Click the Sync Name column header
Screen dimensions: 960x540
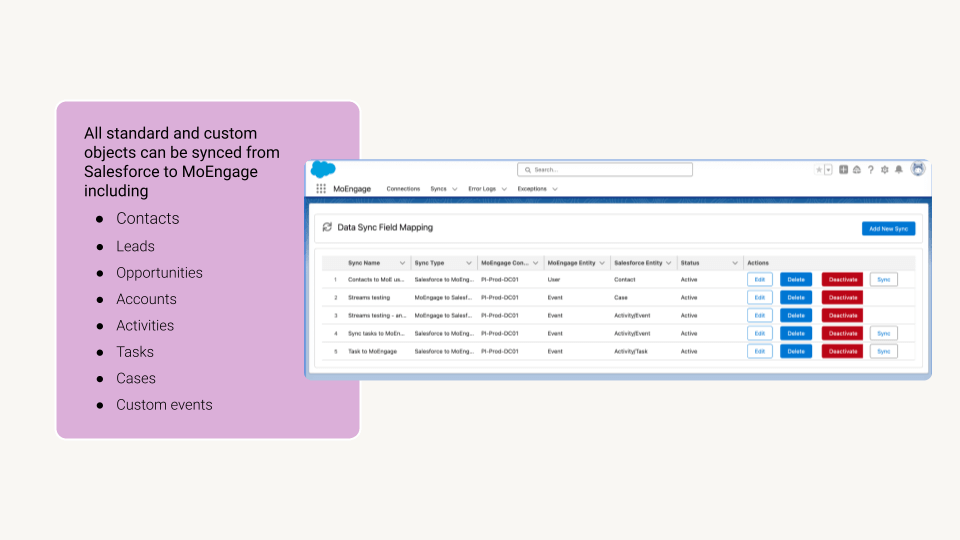click(364, 263)
